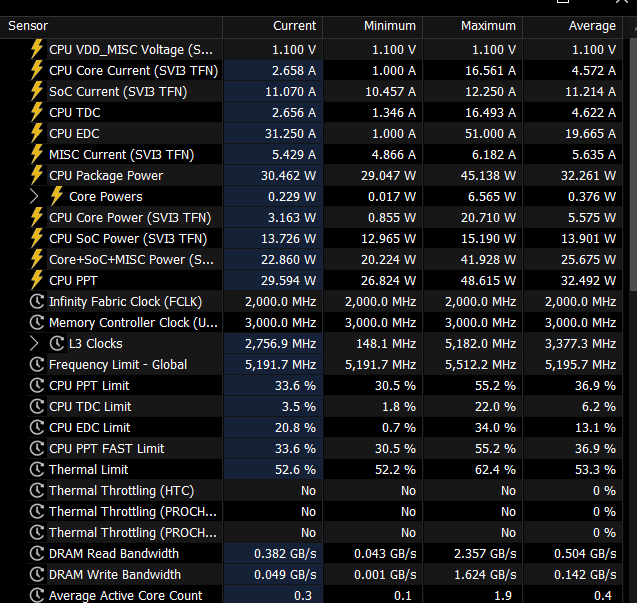Expand the L3 Clocks group
The width and height of the screenshot is (637, 603).
point(35,343)
